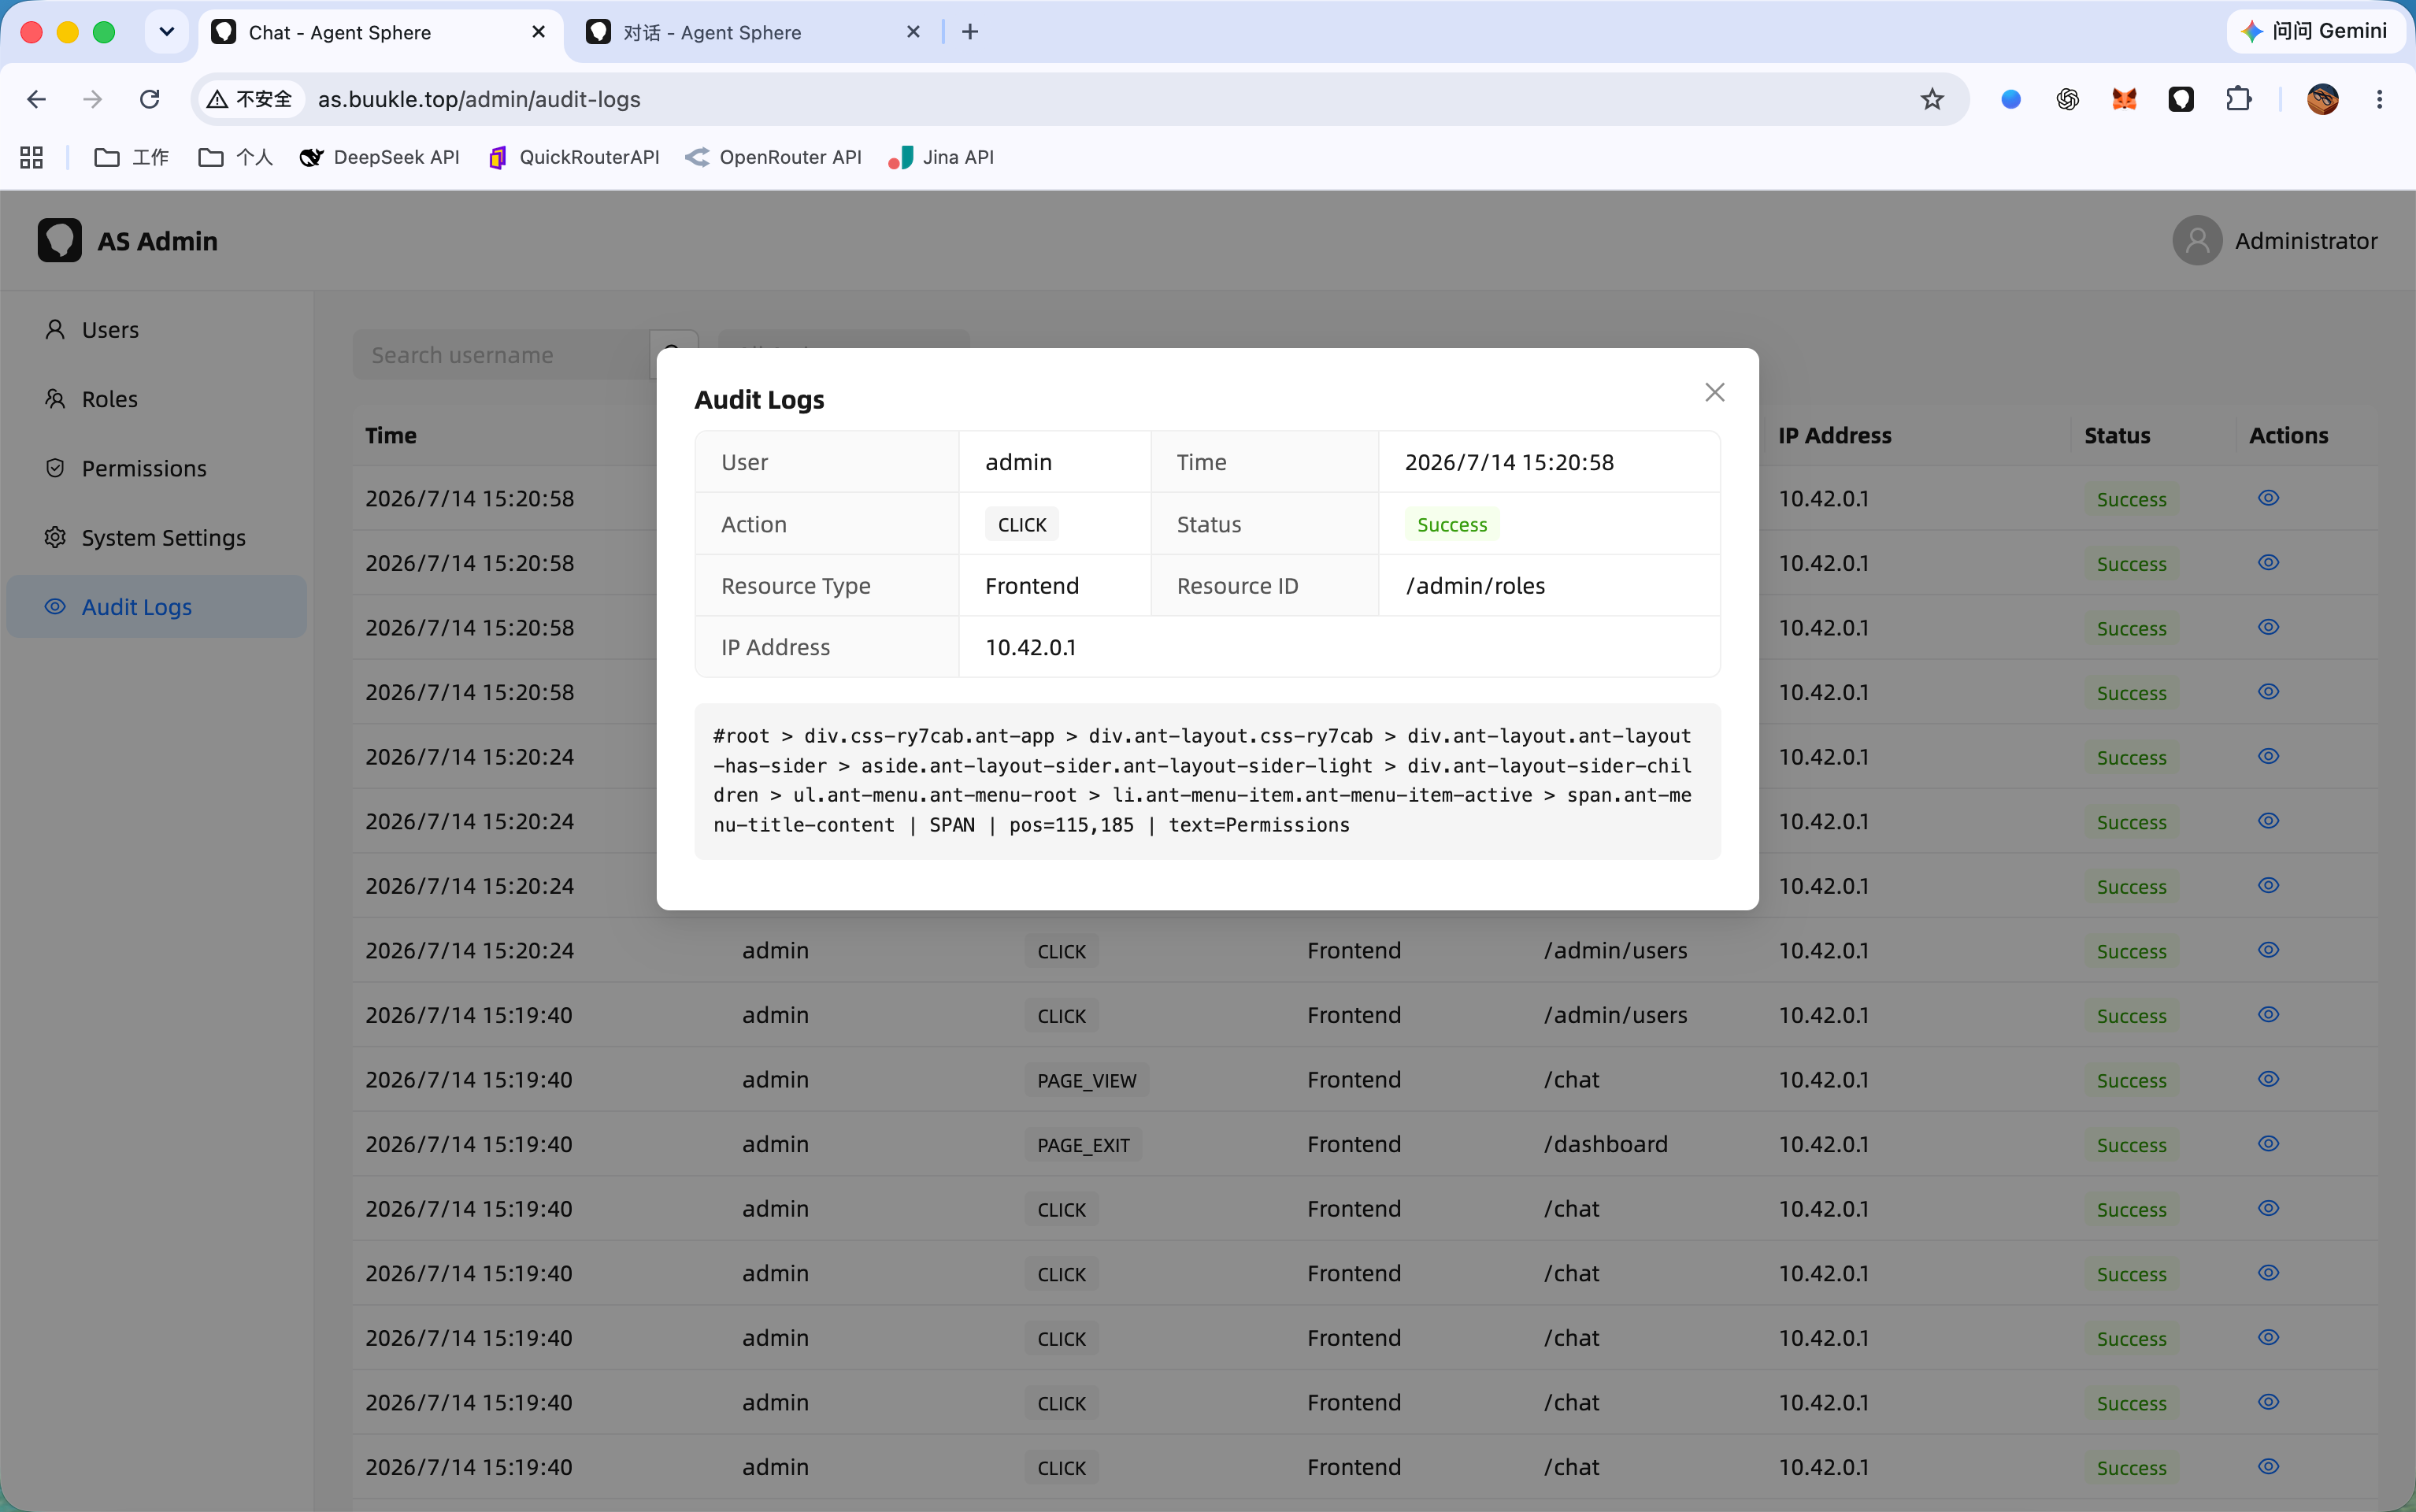Click the IP Address column header
This screenshot has width=2416, height=1512.
coord(1834,435)
